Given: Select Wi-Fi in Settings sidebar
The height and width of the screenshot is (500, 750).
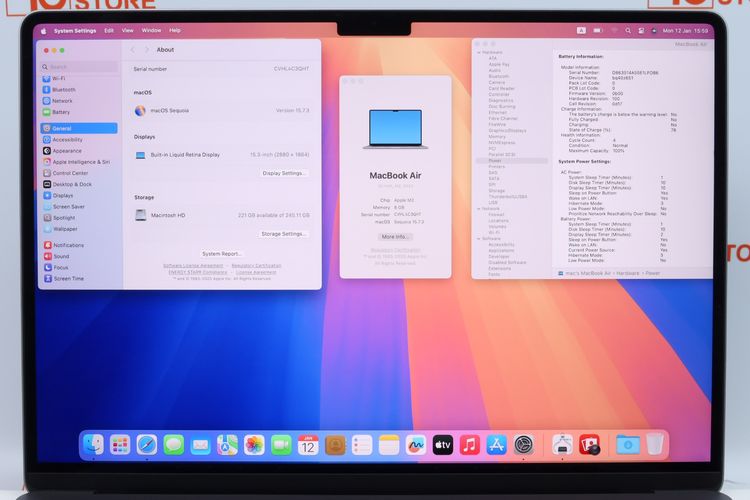Looking at the screenshot, I should (79, 78).
